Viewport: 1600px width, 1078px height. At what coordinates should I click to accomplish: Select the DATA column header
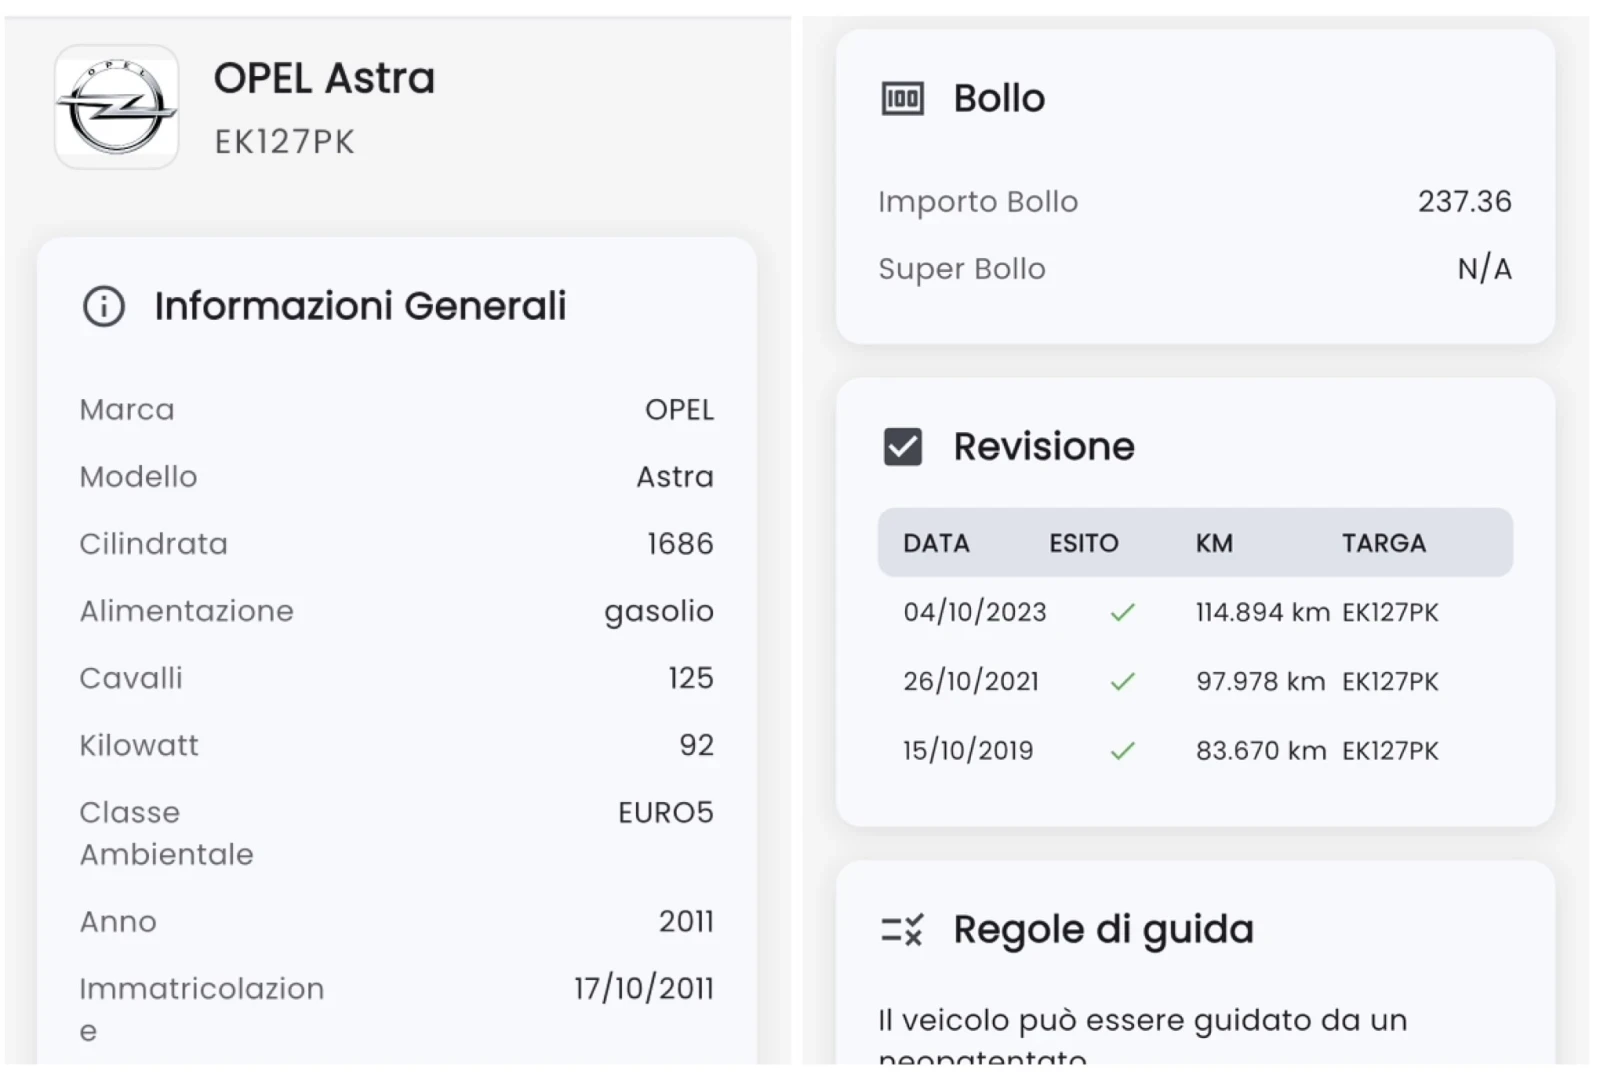[936, 543]
